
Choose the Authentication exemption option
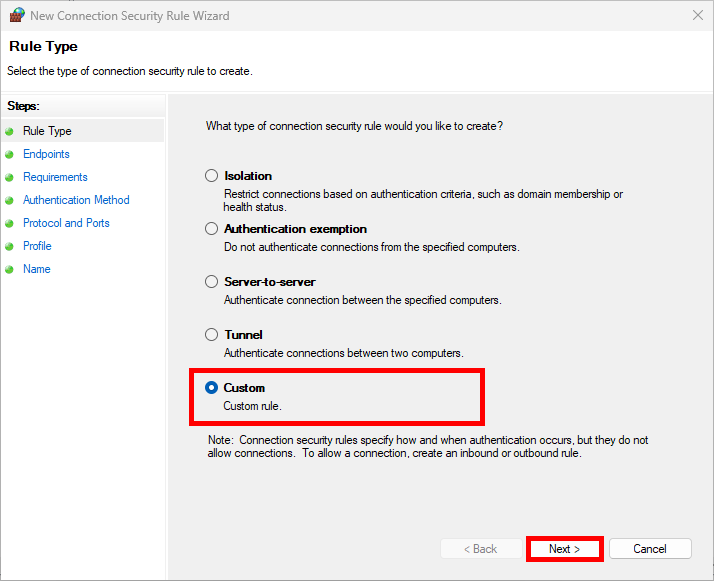click(x=211, y=229)
